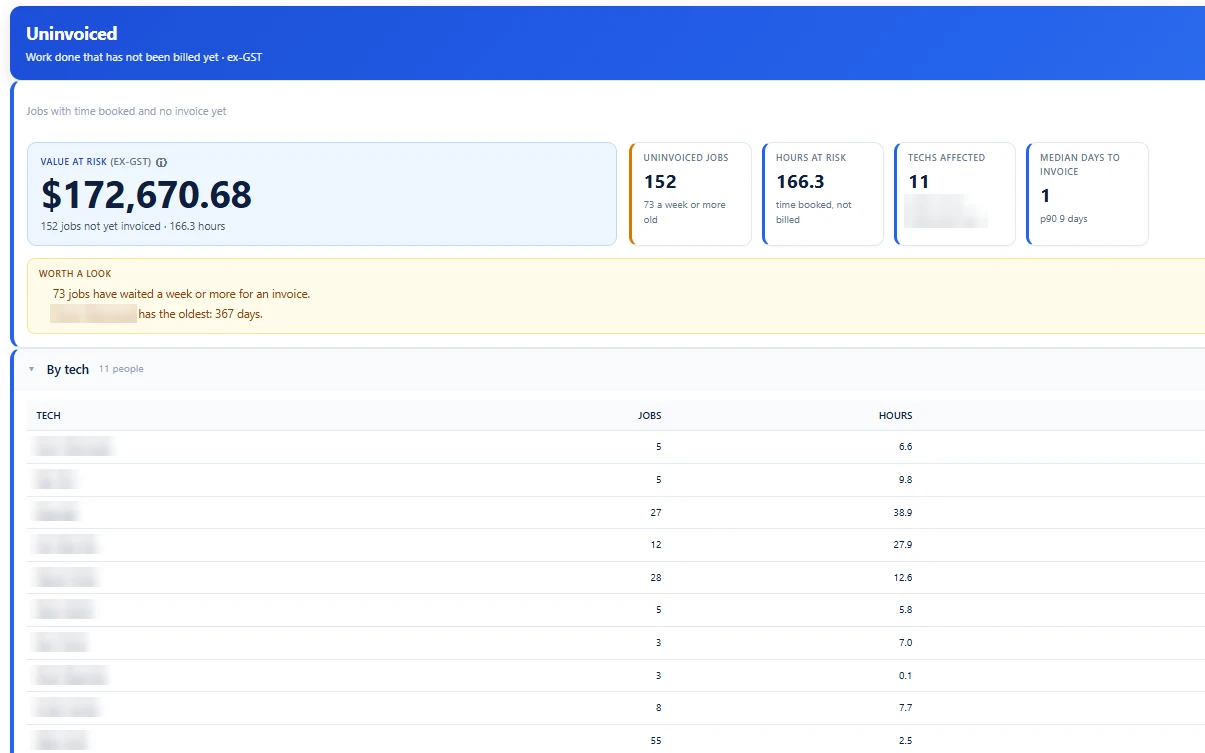Click the 38.9 hours cell
1205x753 pixels.
point(902,512)
